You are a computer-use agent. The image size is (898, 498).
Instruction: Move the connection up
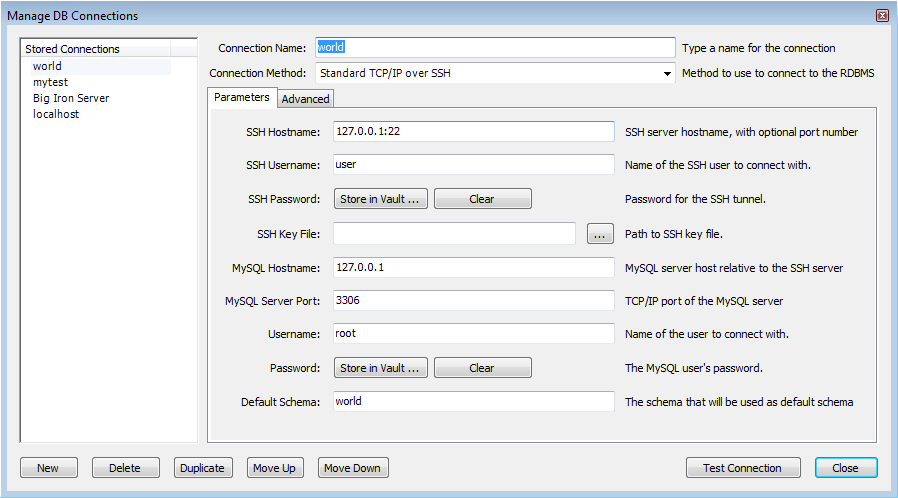tap(275, 468)
